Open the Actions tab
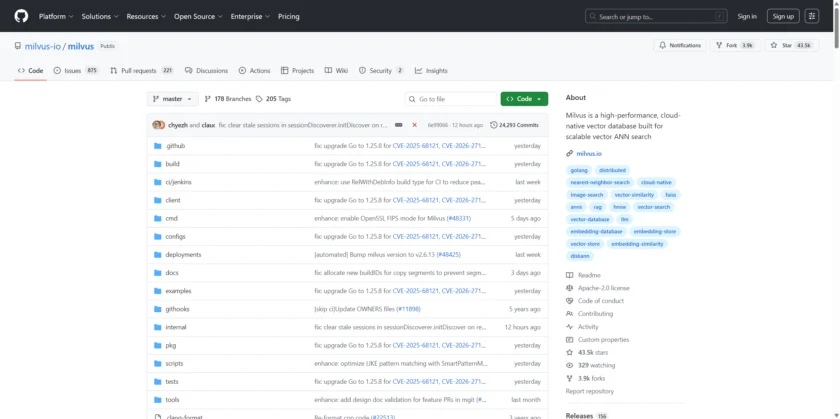Image resolution: width=840 pixels, height=419 pixels. pyautogui.click(x=254, y=71)
